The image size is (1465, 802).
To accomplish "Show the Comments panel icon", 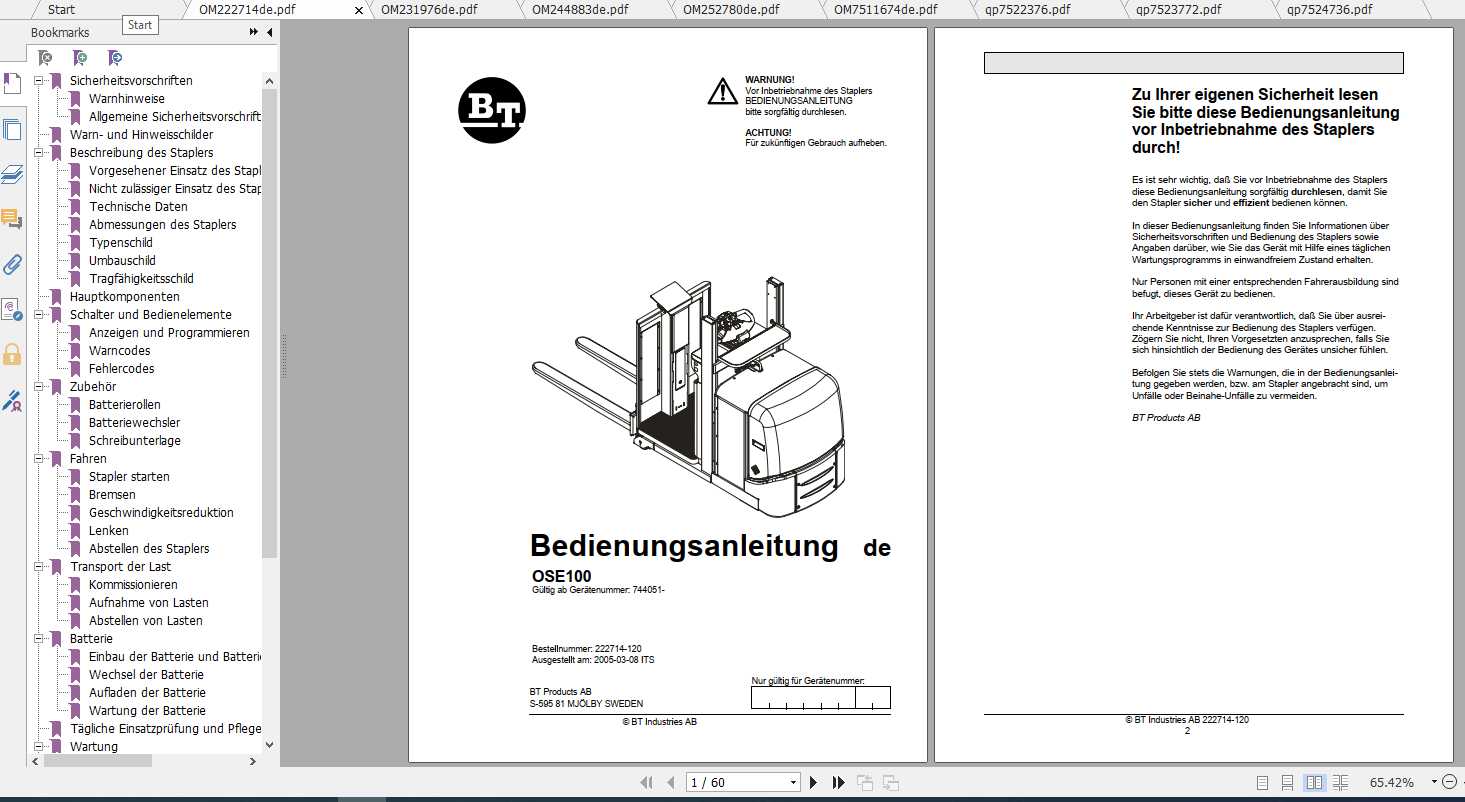I will 12,219.
